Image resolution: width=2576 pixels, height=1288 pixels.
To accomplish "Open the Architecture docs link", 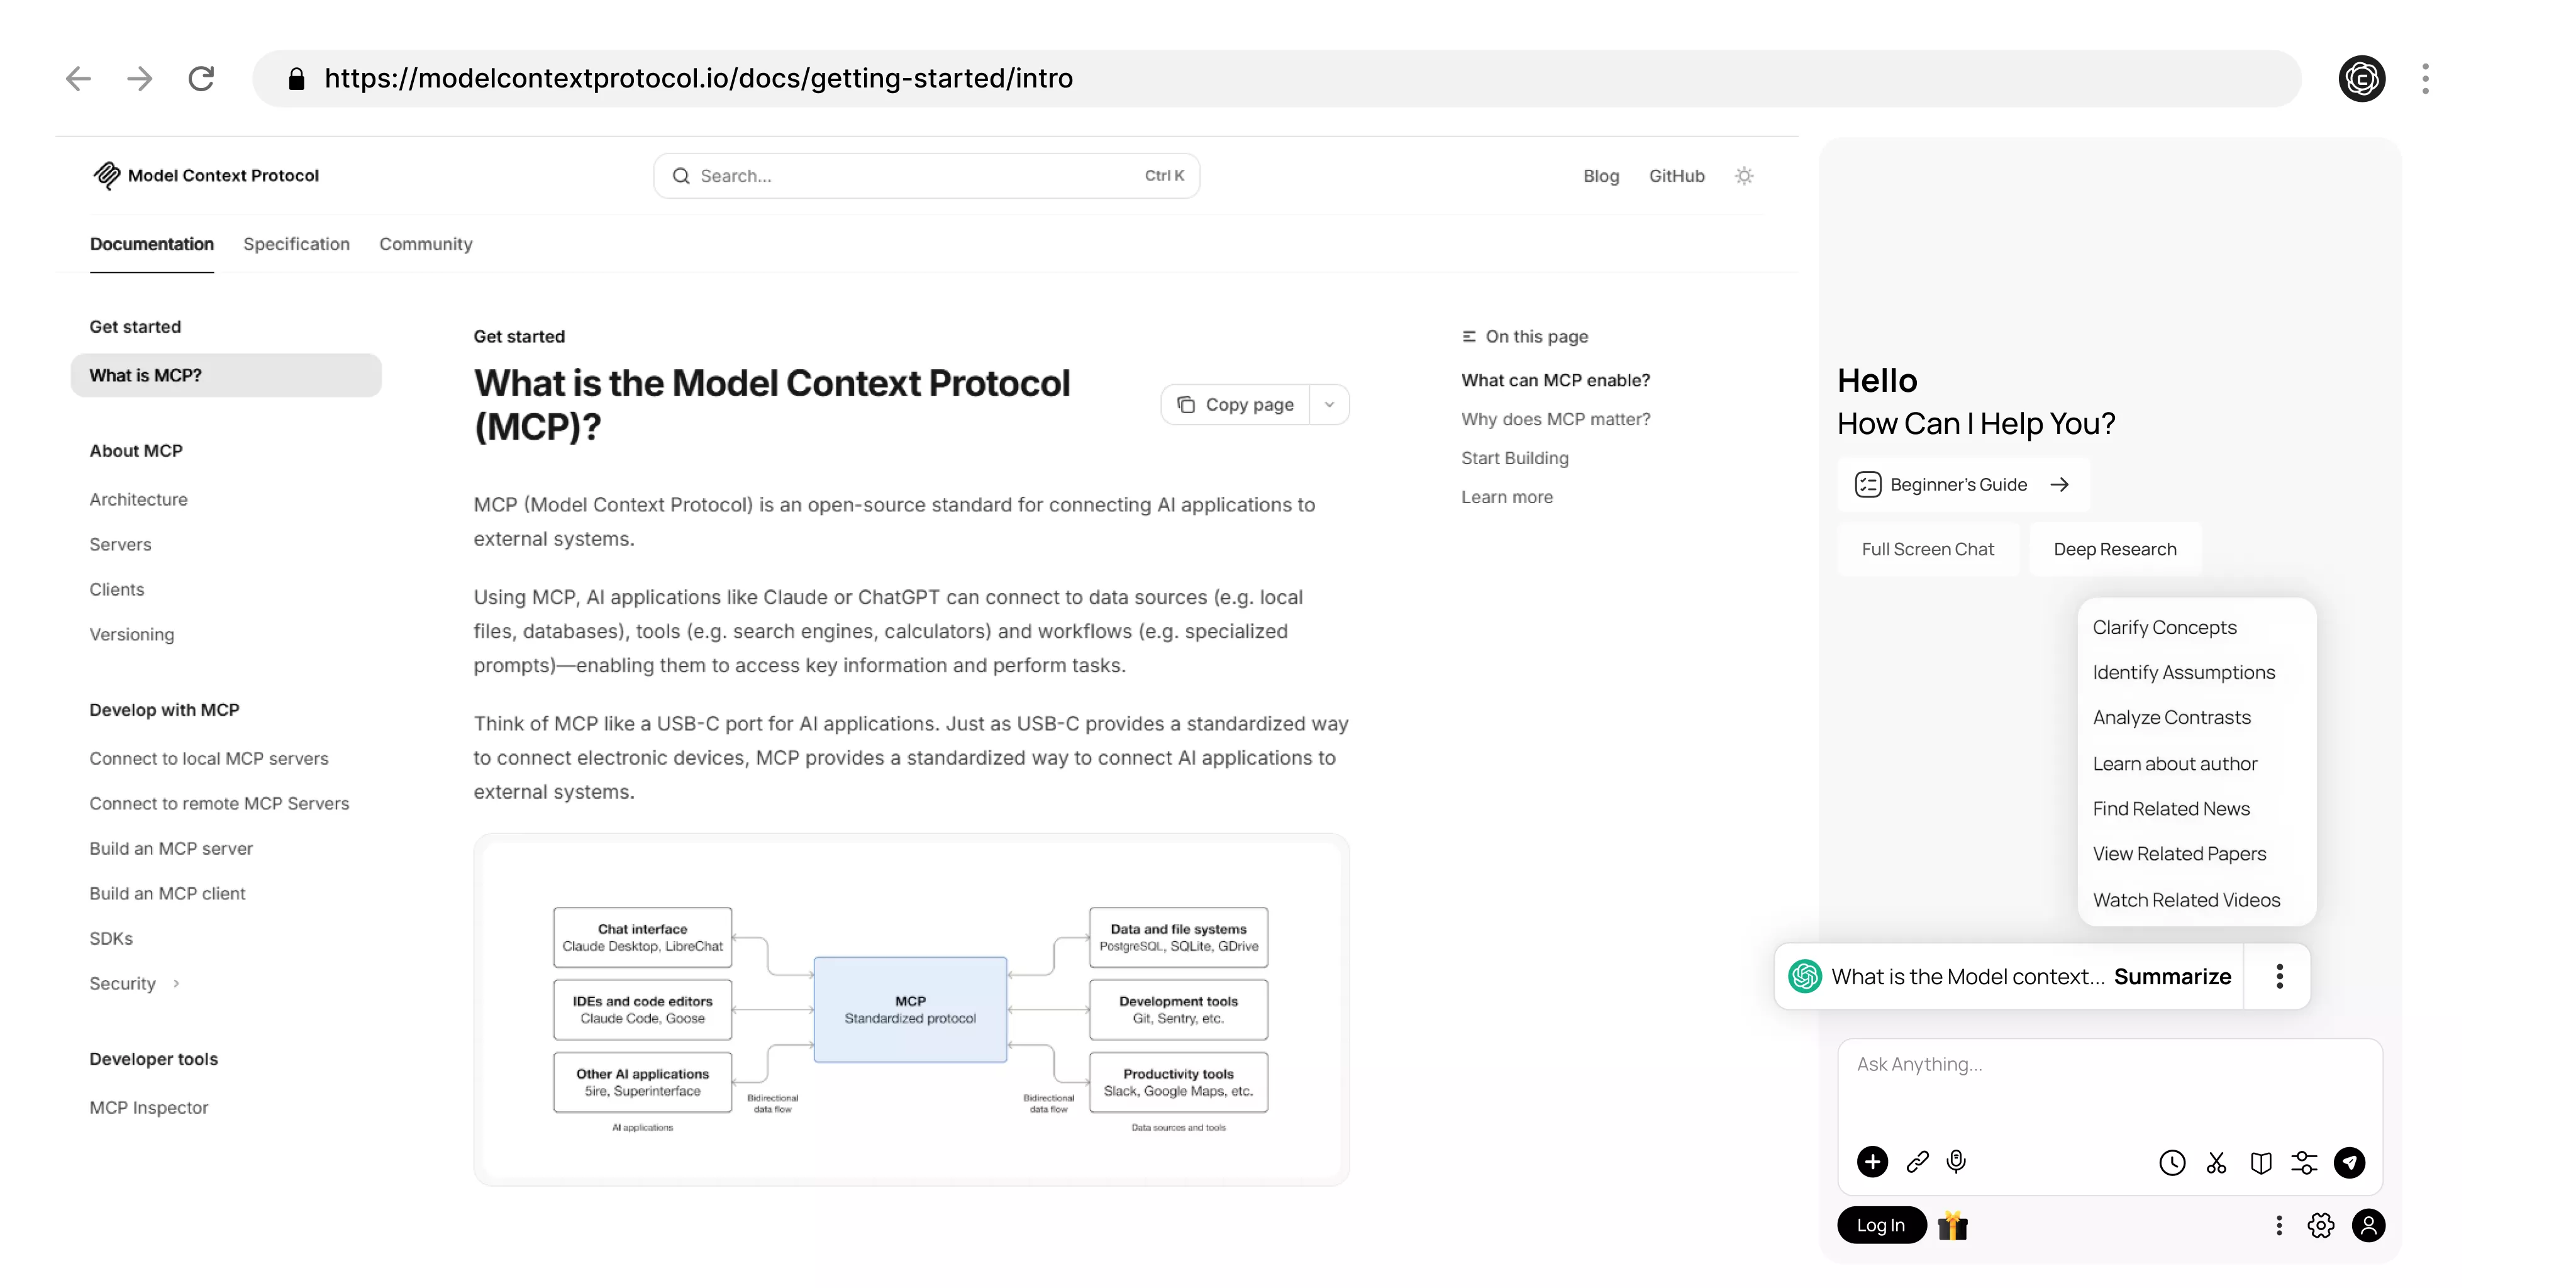I will coord(138,500).
